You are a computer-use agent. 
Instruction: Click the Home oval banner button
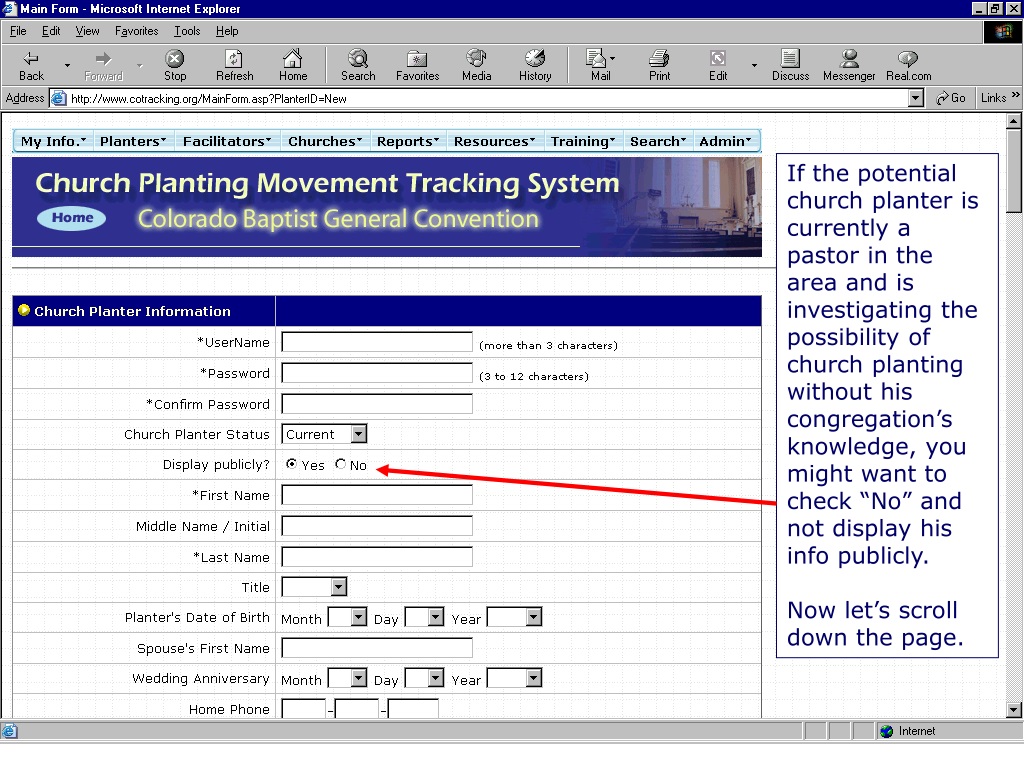[72, 218]
